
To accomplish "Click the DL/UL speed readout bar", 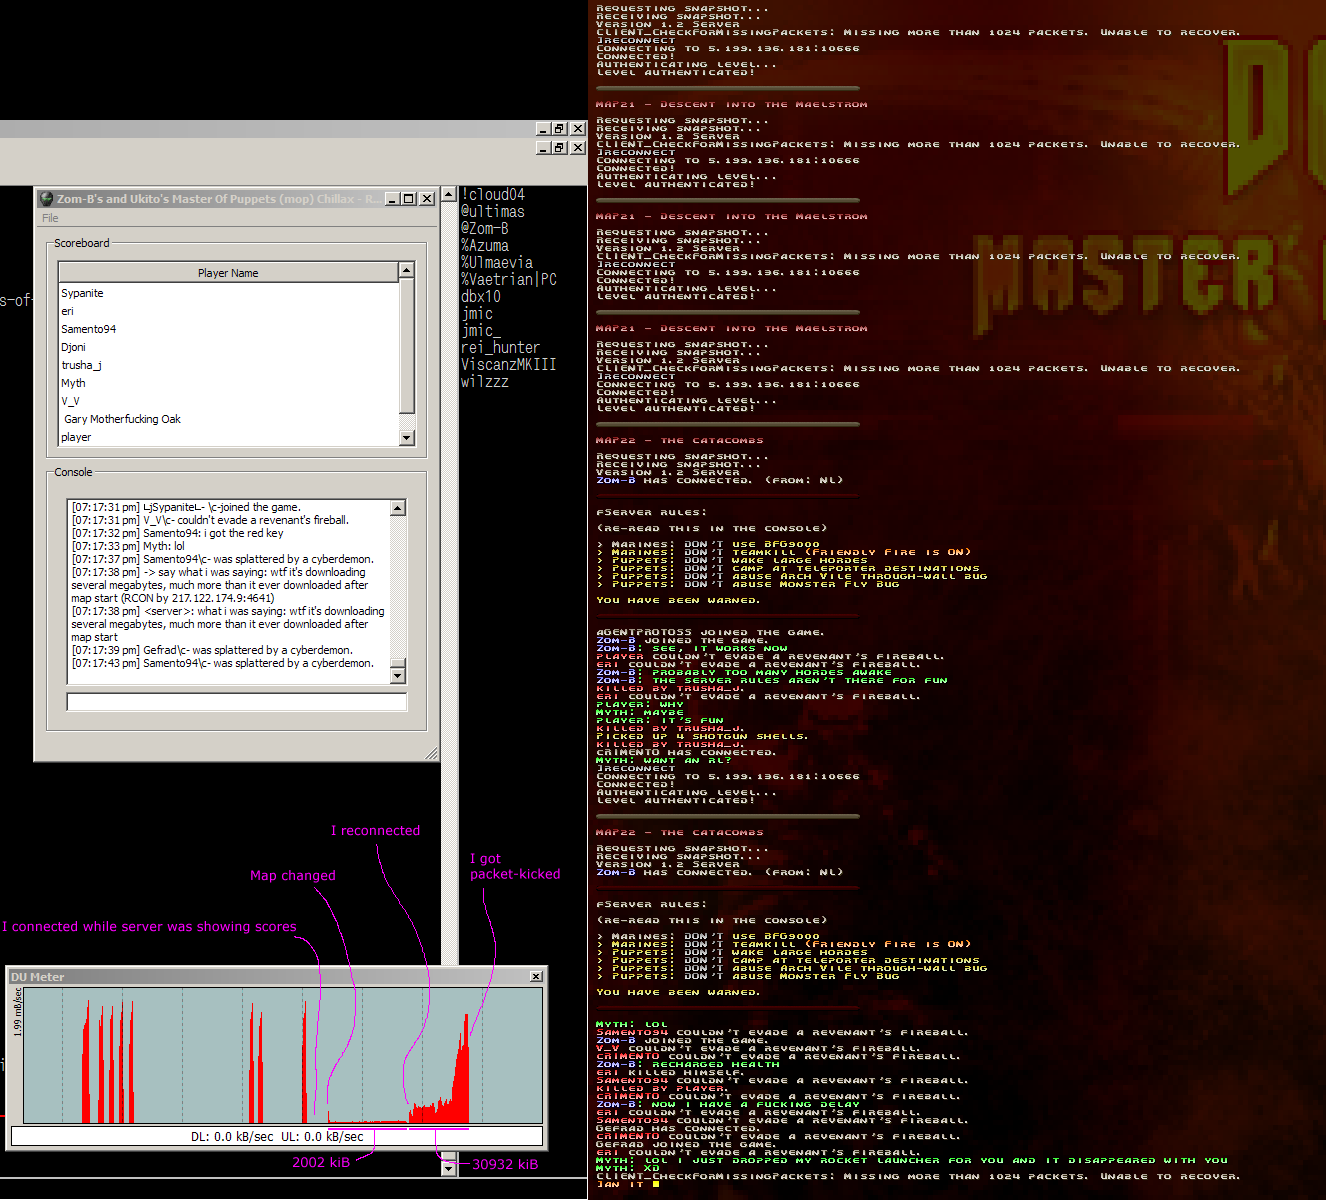I will pos(277,1137).
